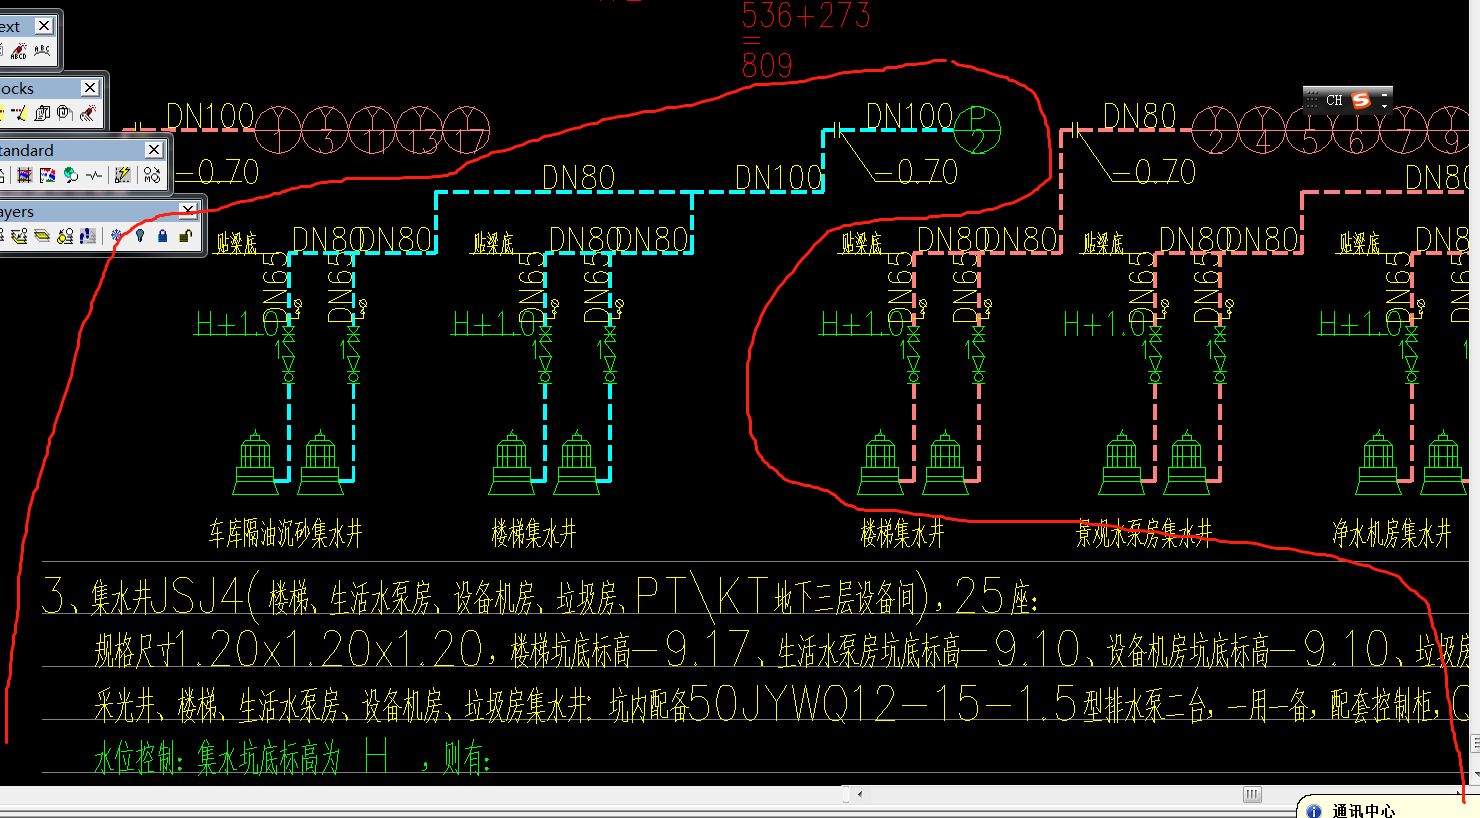1480x818 pixels.
Task: Click the red-blue grid image icon in Standard toolbar
Action: (25, 175)
